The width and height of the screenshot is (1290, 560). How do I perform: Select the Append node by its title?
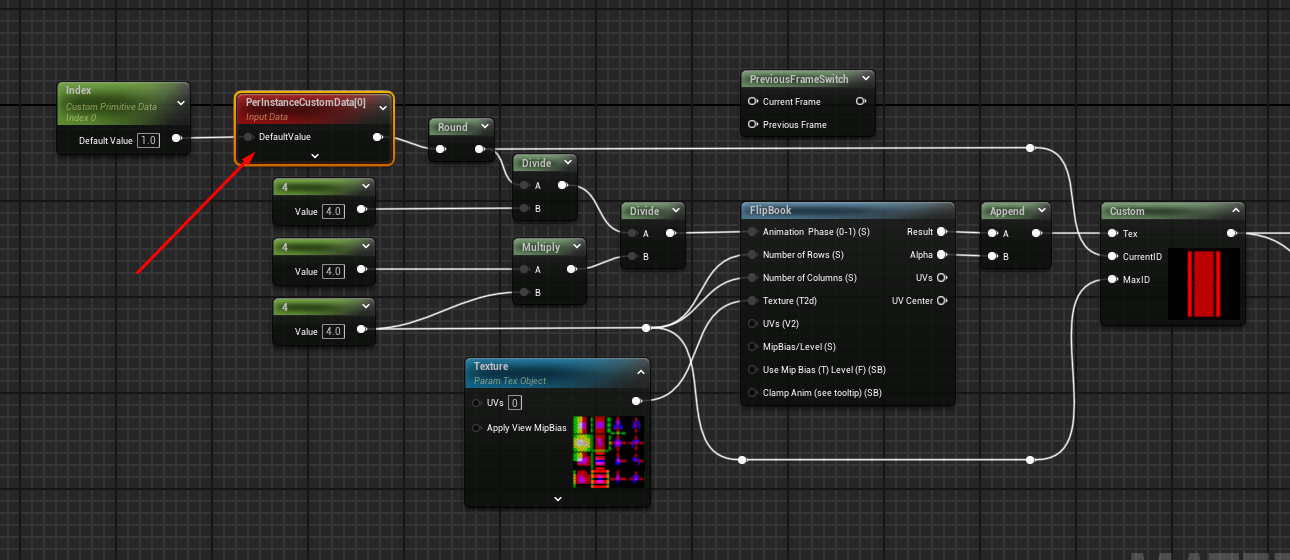[1007, 211]
